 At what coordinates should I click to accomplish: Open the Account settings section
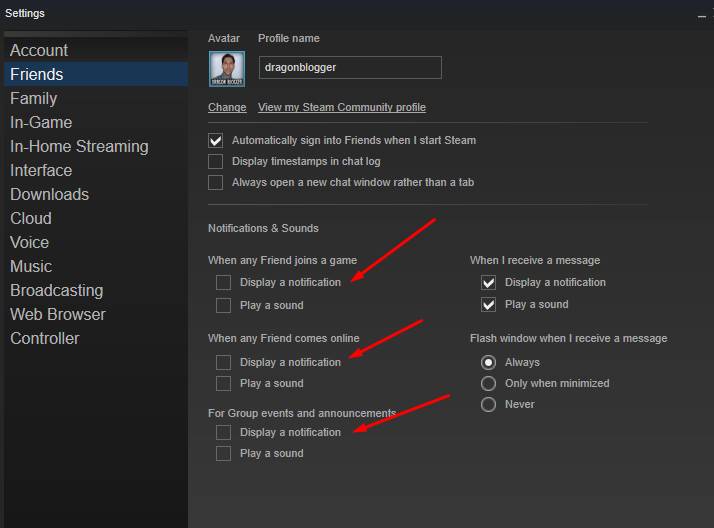coord(96,50)
